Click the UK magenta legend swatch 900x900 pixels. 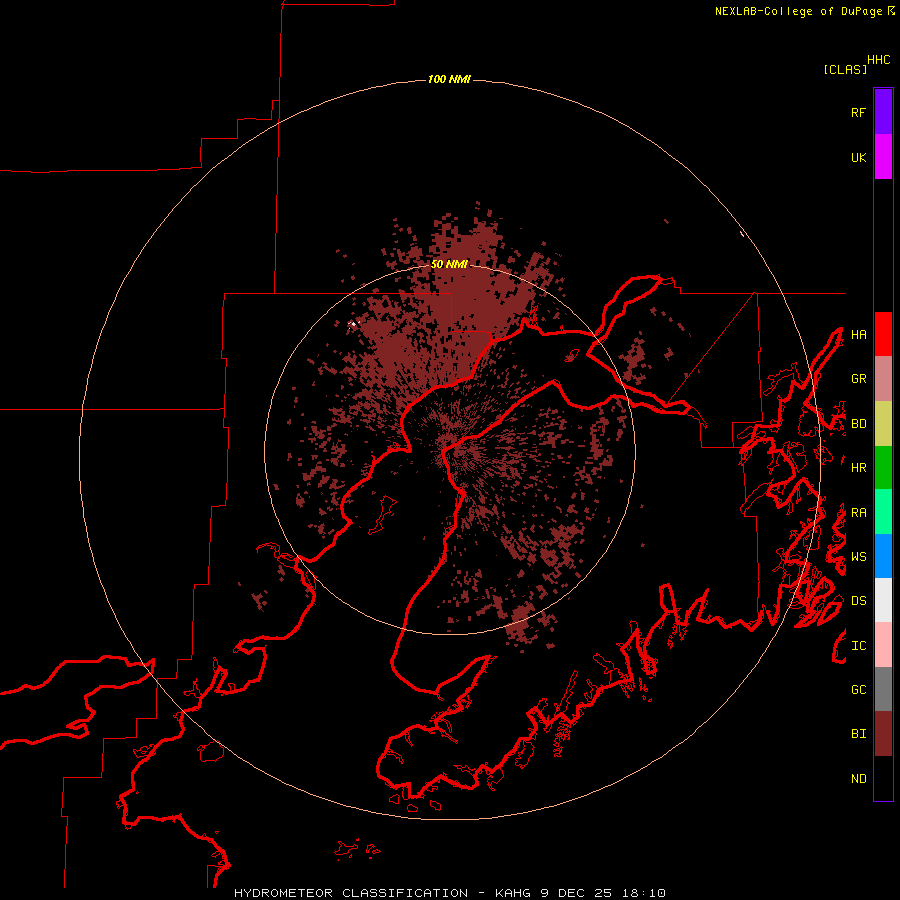883,157
